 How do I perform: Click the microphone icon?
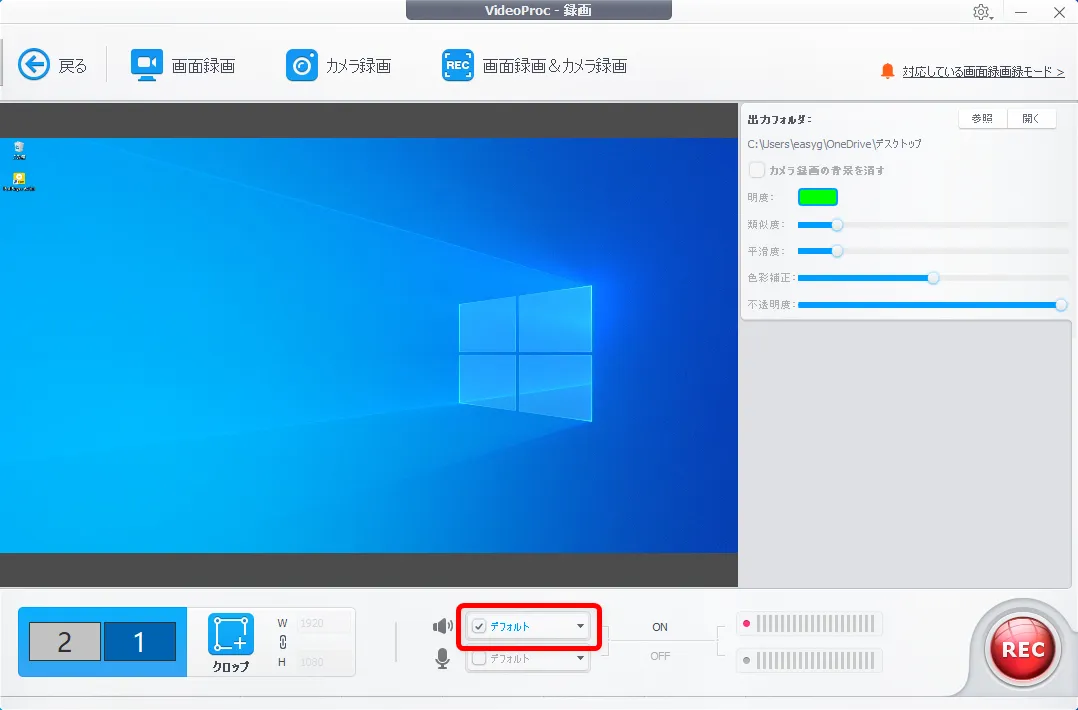tap(442, 658)
